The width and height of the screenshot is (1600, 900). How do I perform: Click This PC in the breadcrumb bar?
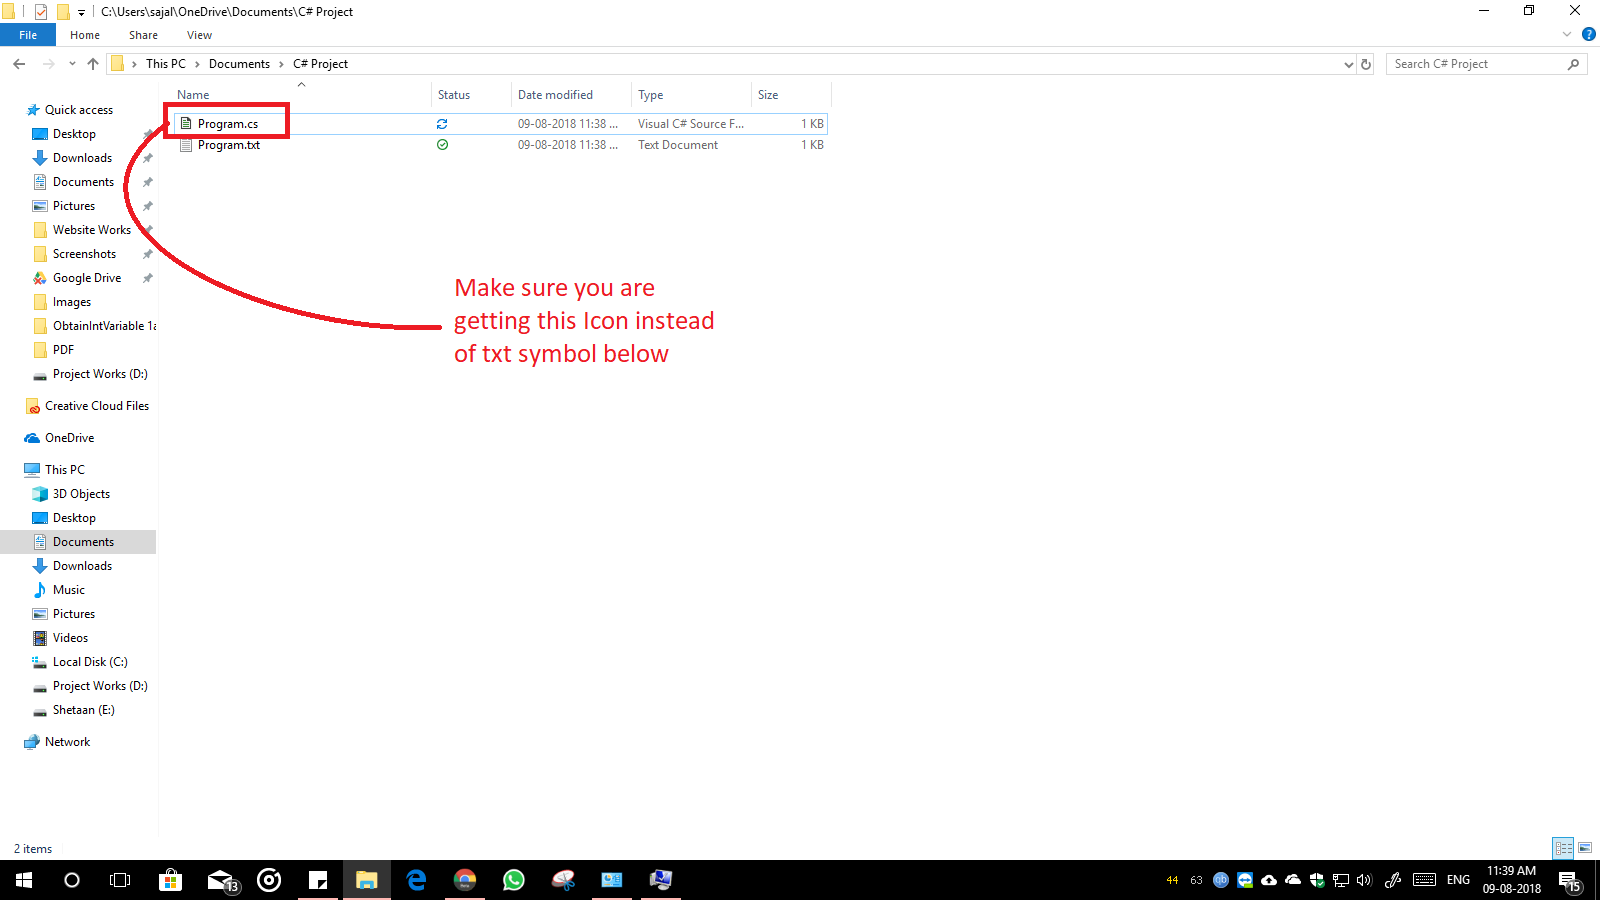point(166,63)
